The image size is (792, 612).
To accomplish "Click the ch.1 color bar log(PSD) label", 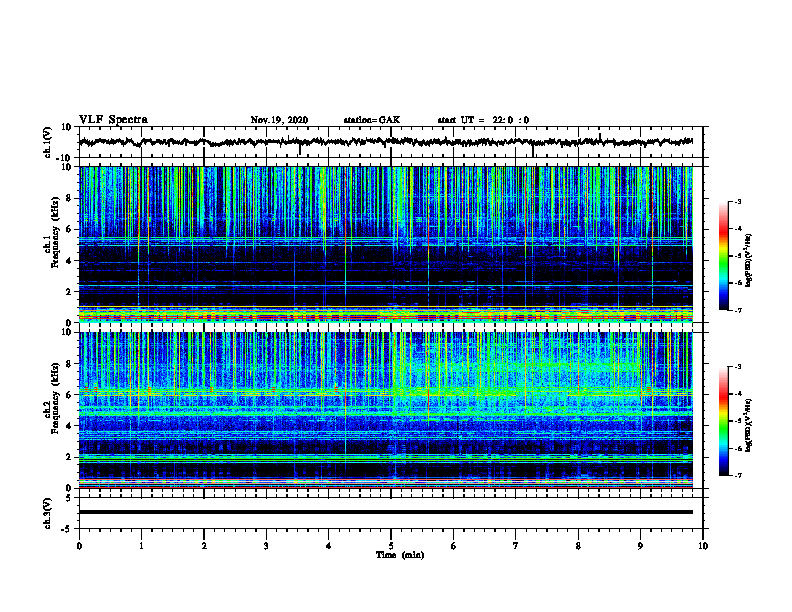I will pos(749,260).
